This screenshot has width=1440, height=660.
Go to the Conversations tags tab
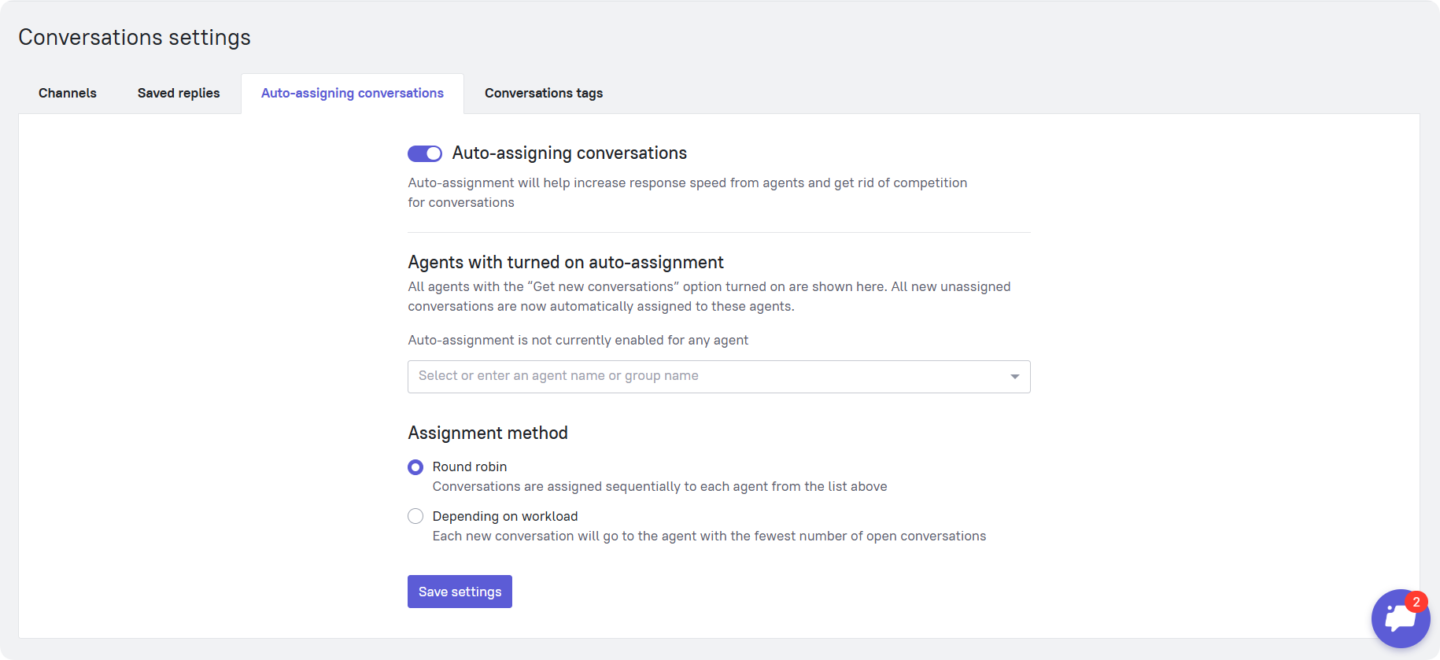tap(543, 93)
